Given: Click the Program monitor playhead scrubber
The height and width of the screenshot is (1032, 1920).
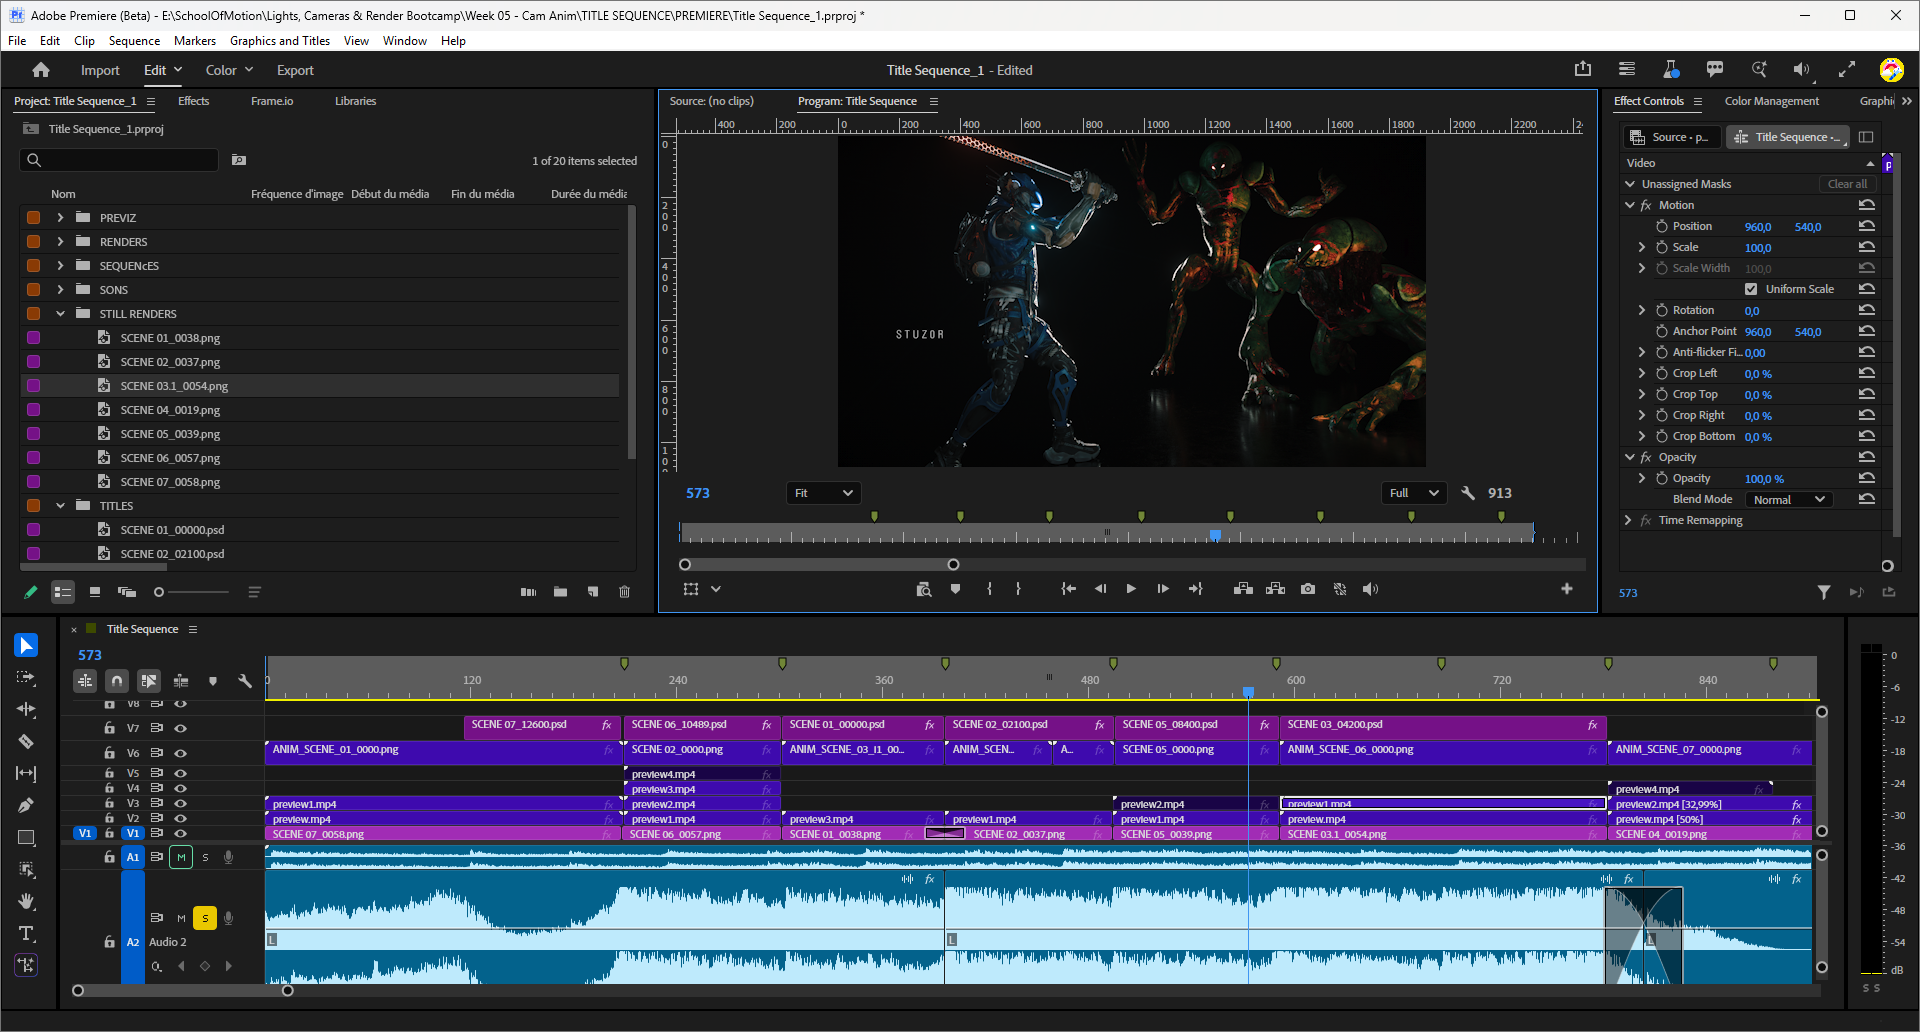Looking at the screenshot, I should [1215, 535].
